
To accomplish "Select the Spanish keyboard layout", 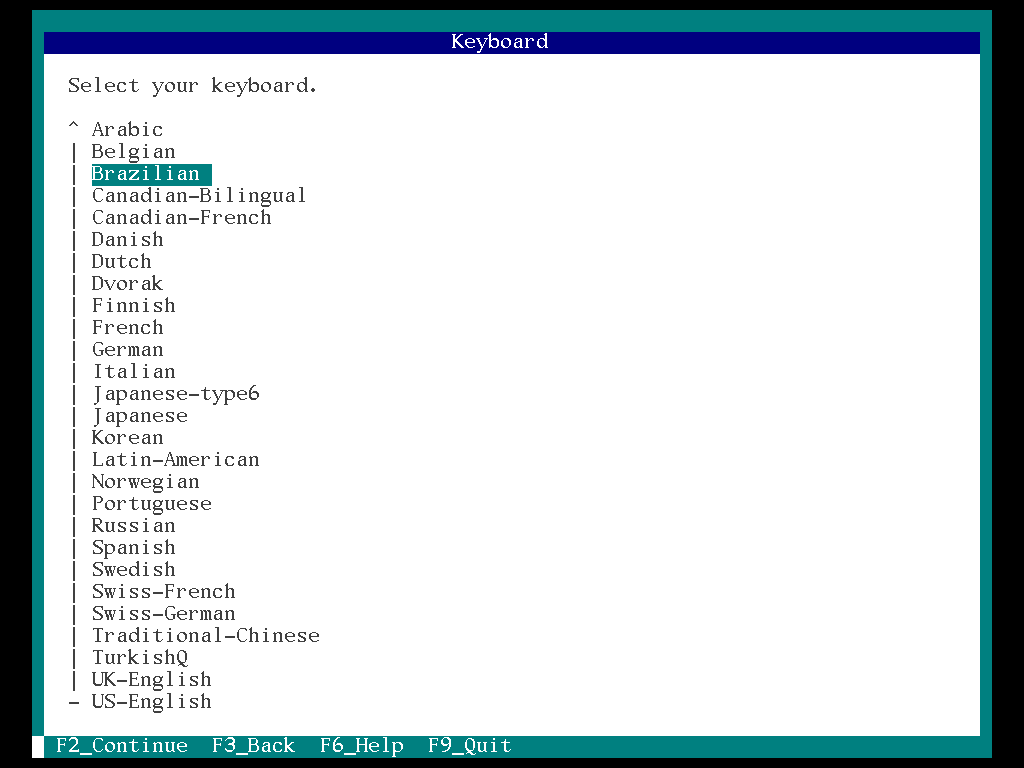I will (133, 548).
